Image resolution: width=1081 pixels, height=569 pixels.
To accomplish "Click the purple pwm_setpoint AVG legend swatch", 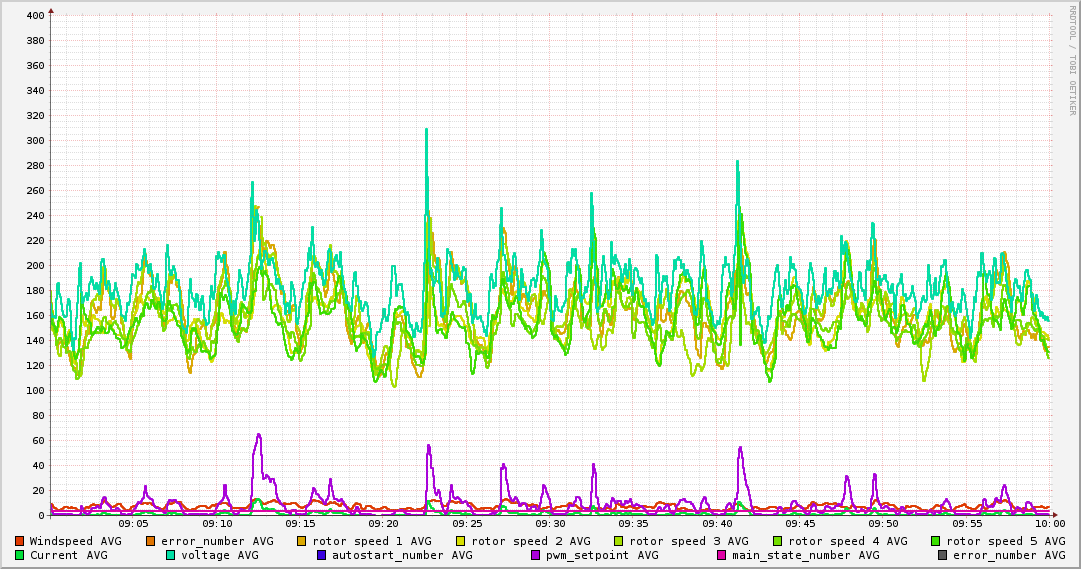I will (536, 555).
